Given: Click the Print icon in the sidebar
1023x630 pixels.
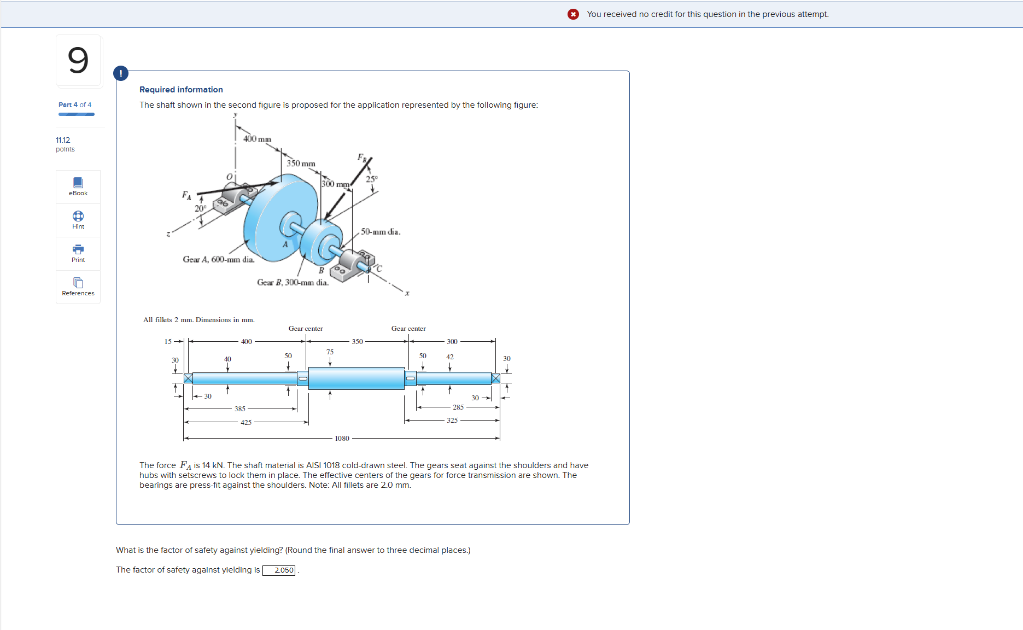Looking at the screenshot, I should pyautogui.click(x=78, y=249).
